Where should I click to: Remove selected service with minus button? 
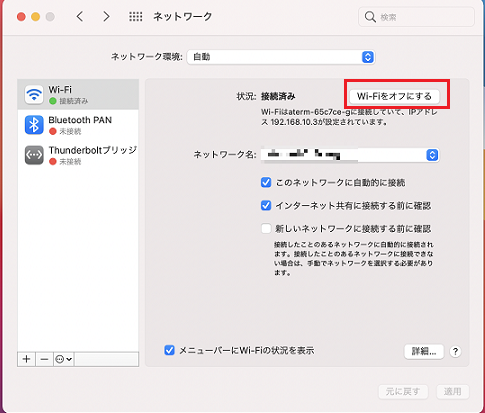(44, 359)
